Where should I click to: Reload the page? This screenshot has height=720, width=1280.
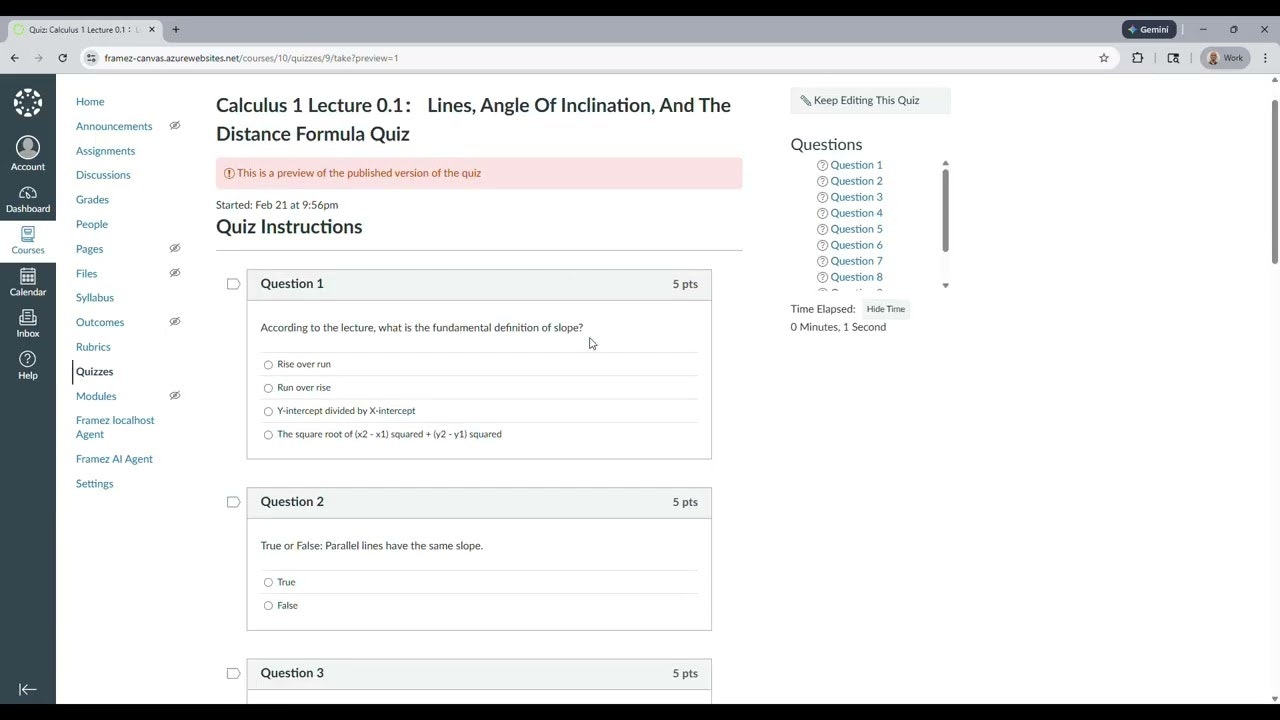click(62, 58)
